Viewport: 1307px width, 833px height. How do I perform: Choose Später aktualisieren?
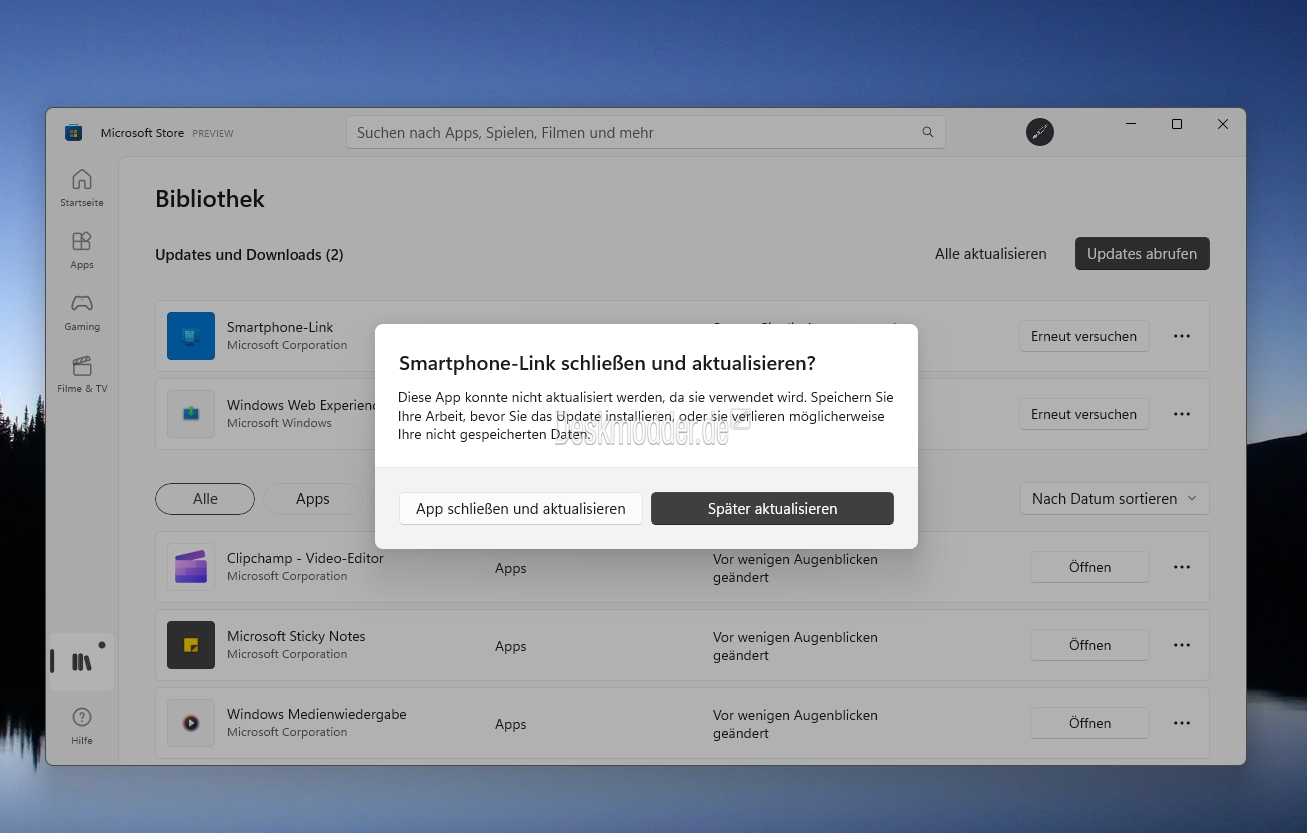[x=772, y=508]
